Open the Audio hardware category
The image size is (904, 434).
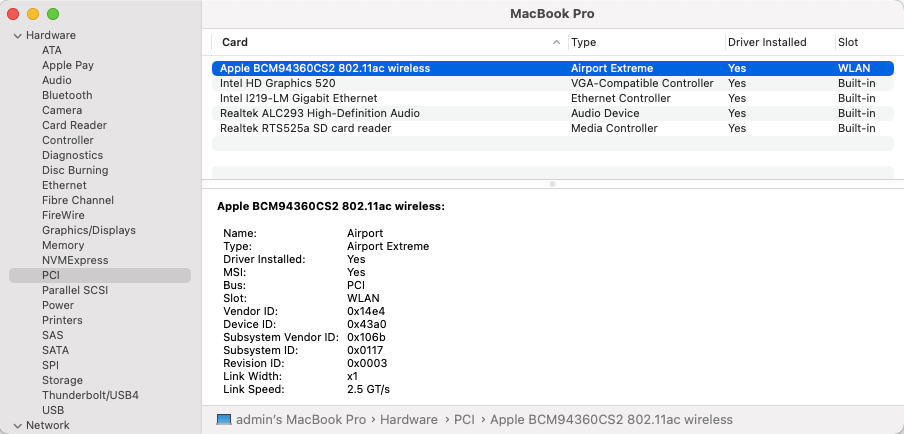[x=56, y=80]
